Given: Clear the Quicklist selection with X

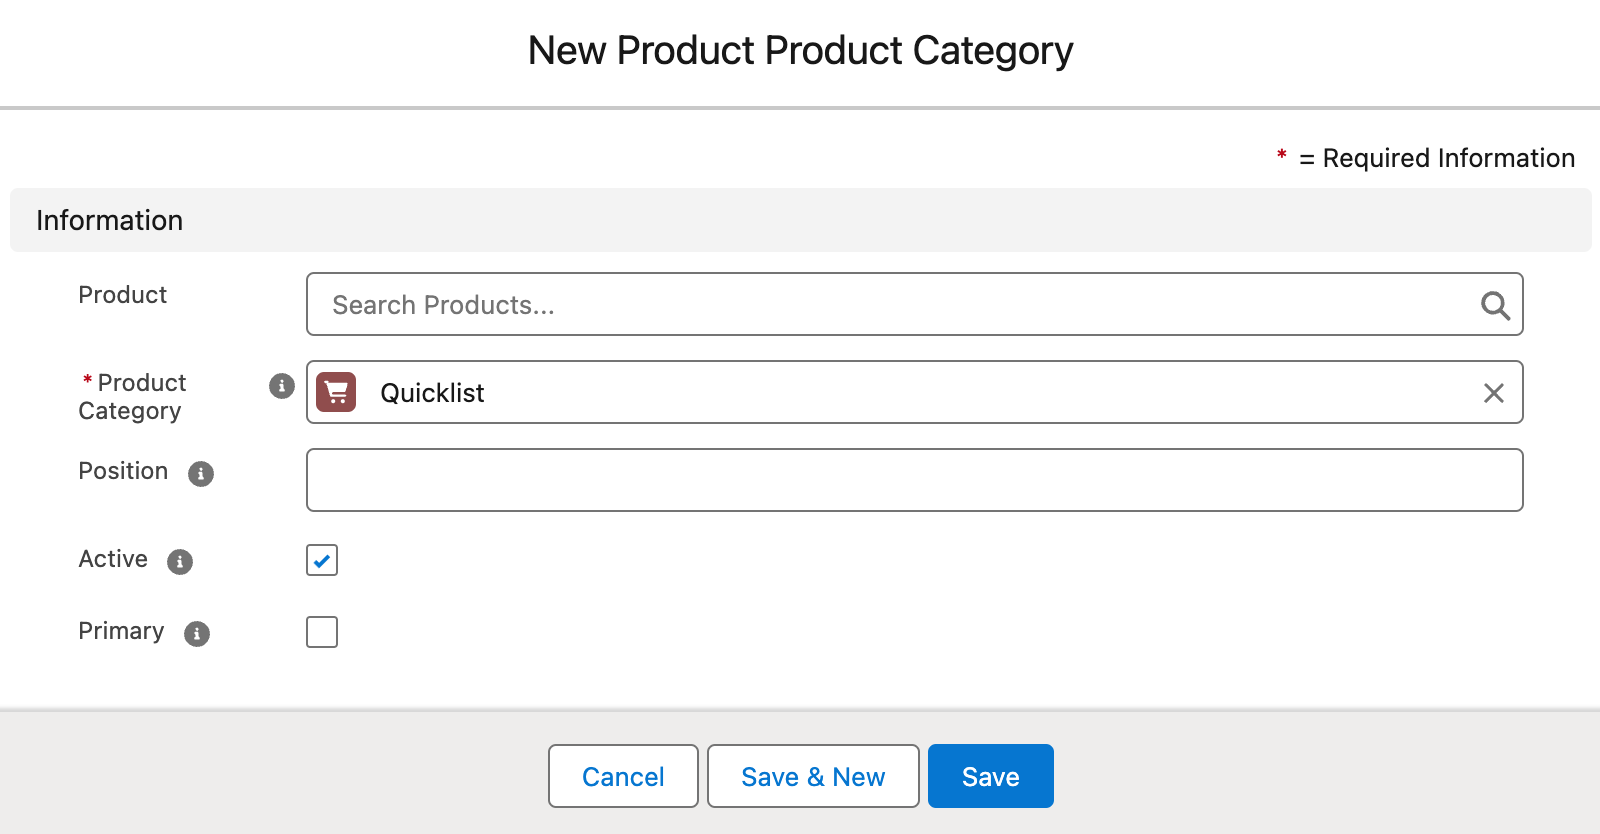Looking at the screenshot, I should 1493,393.
